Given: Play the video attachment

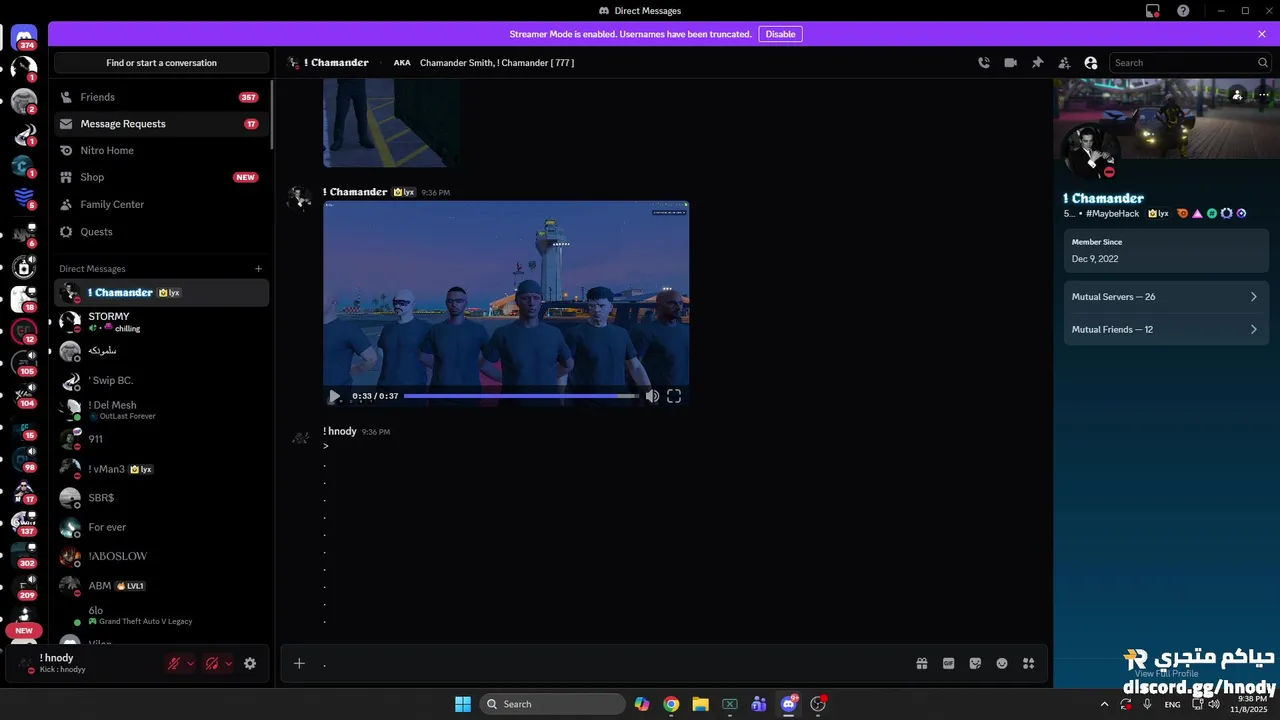Looking at the screenshot, I should click(x=335, y=396).
